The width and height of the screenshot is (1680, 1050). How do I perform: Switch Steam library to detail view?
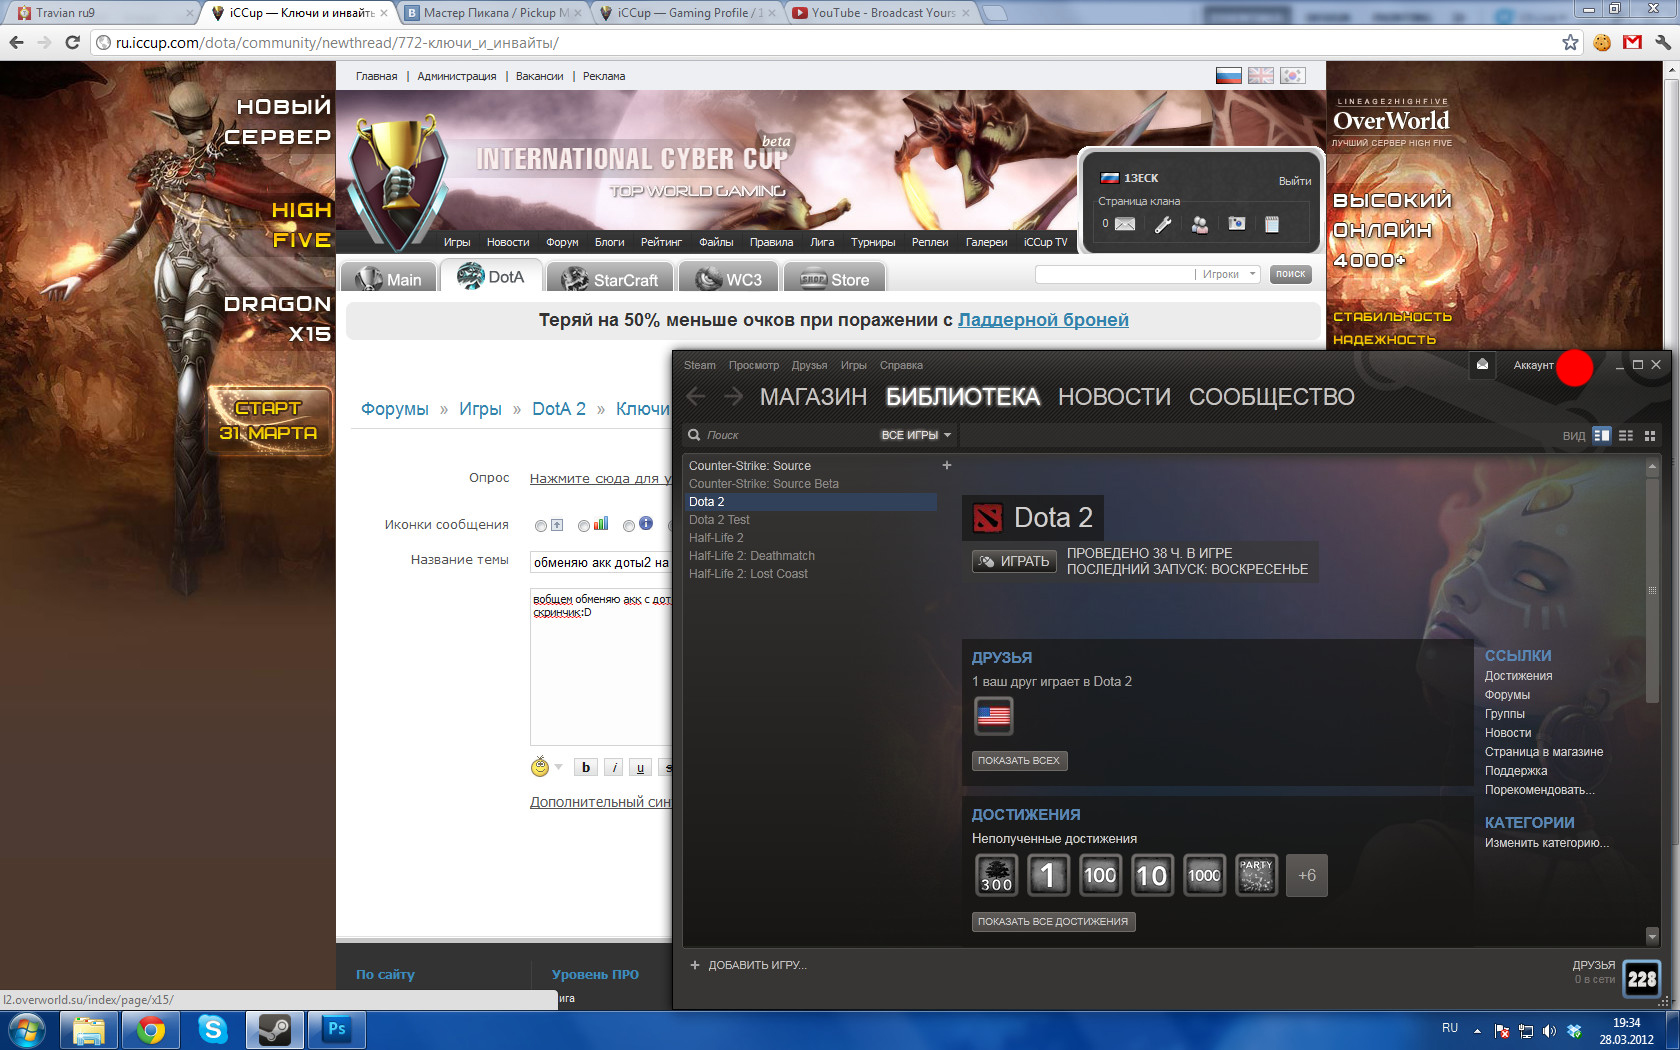coord(1602,435)
